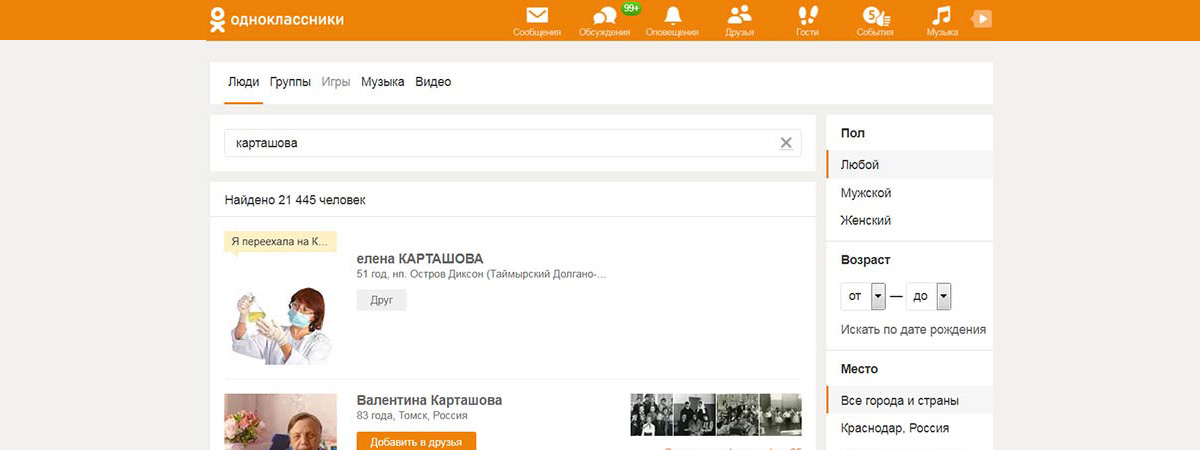Open Обсуждения discussions icon
The width and height of the screenshot is (1200, 450).
(x=604, y=17)
